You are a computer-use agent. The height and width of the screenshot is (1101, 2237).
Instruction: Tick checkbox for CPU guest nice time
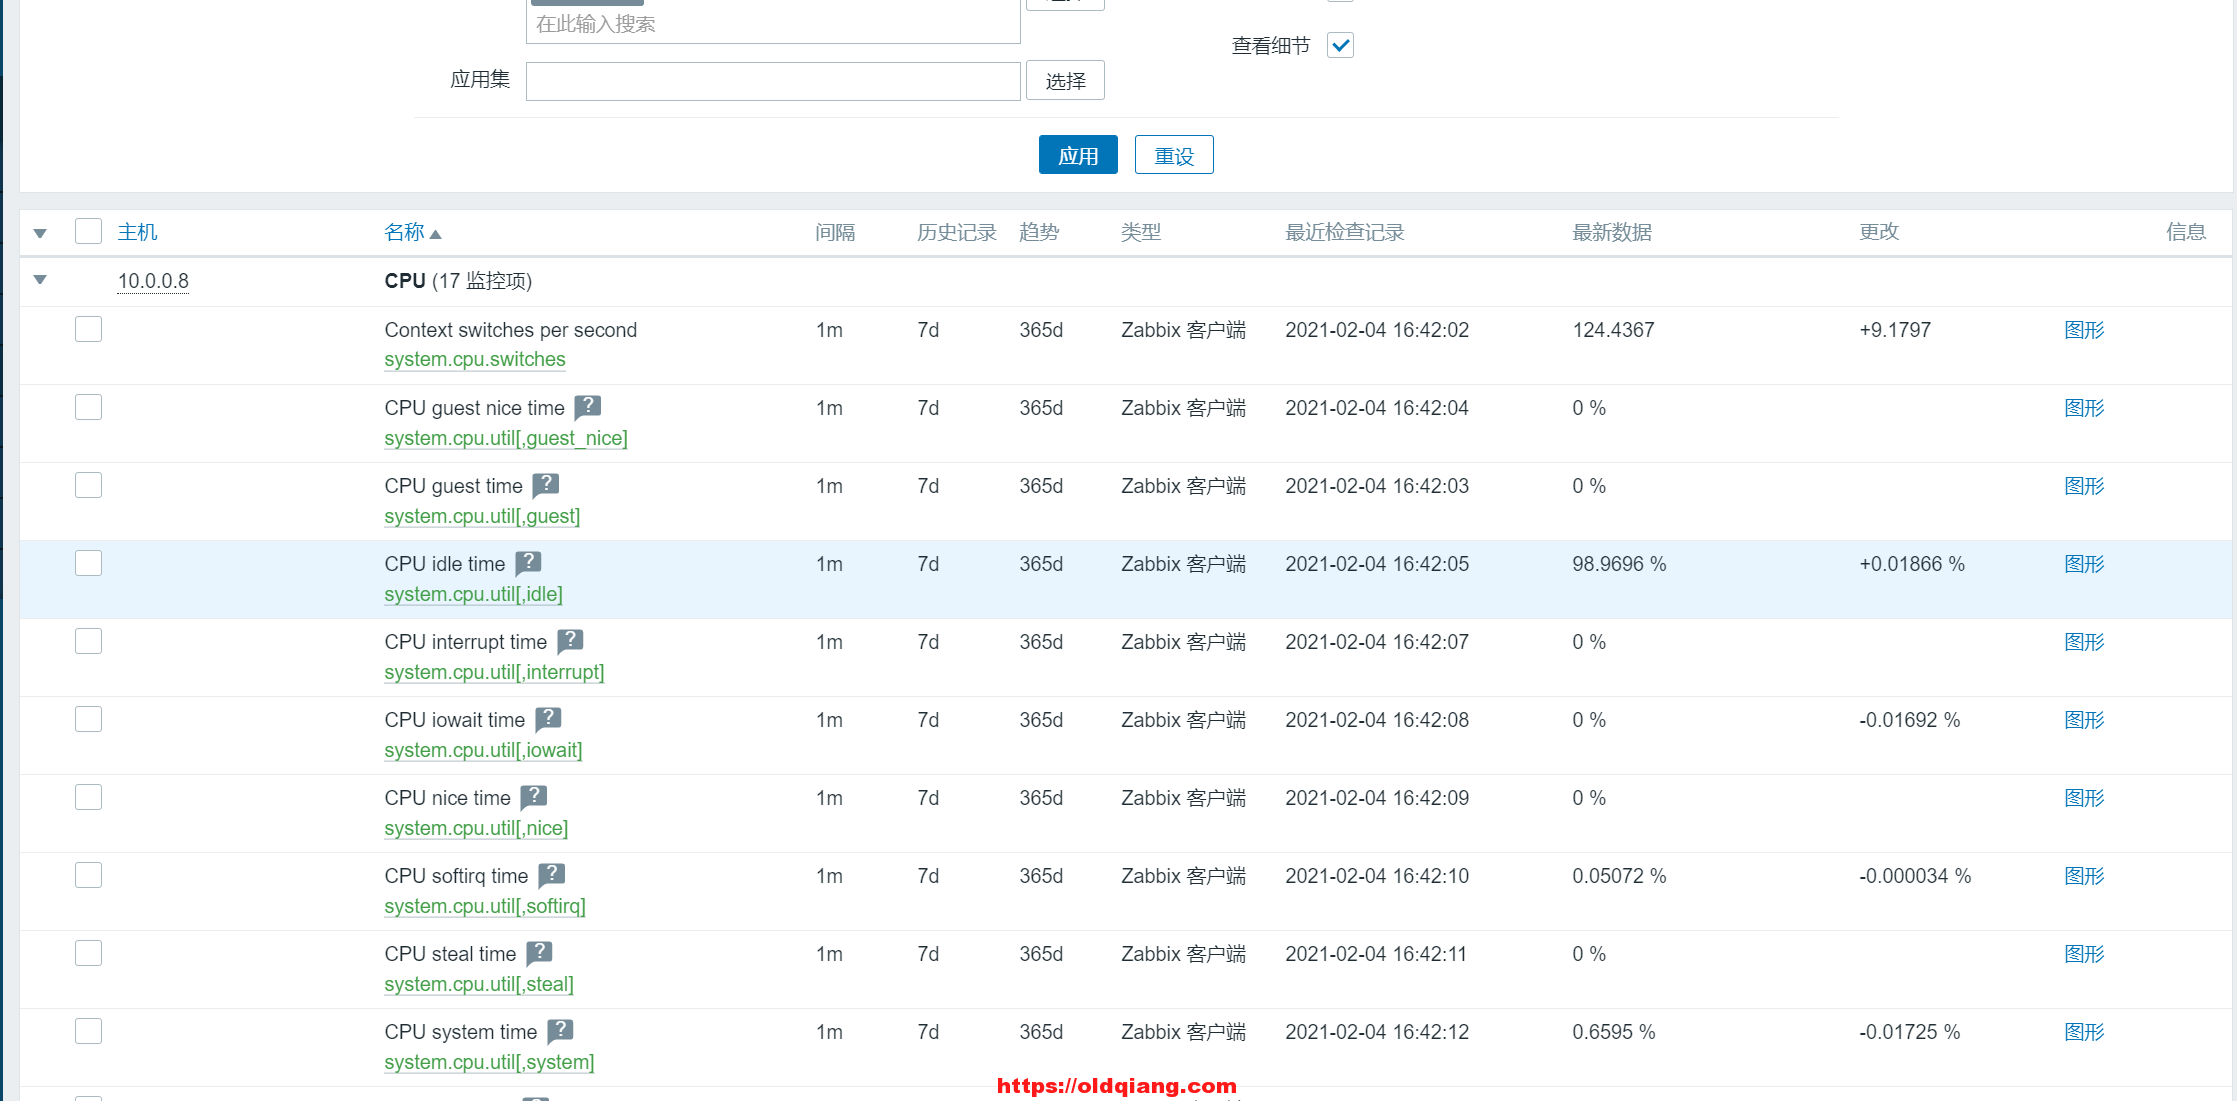tap(88, 407)
